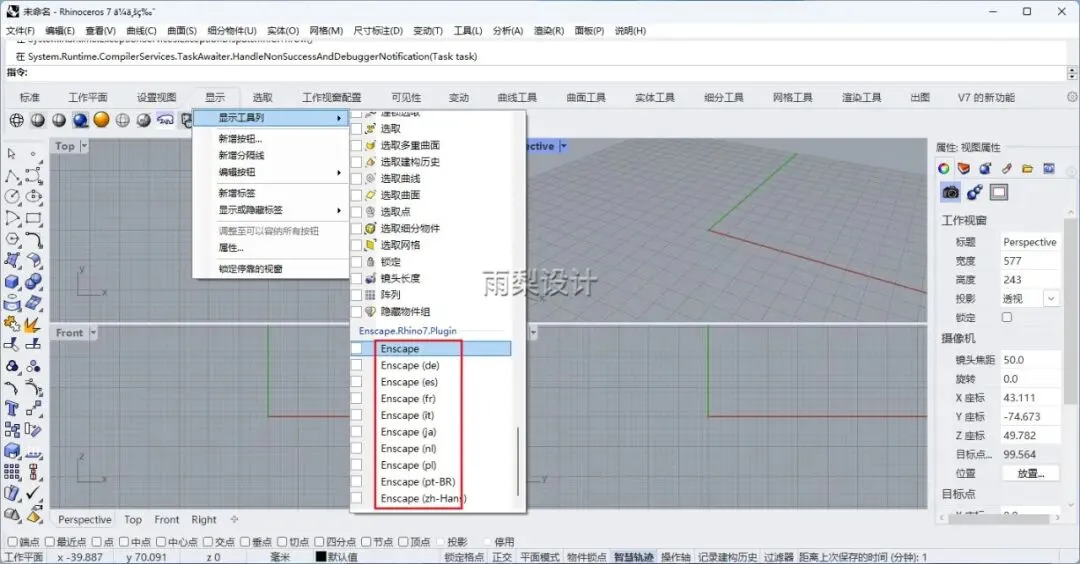
Task: Select the Polyline tool in left sidebar
Action: pos(12,176)
